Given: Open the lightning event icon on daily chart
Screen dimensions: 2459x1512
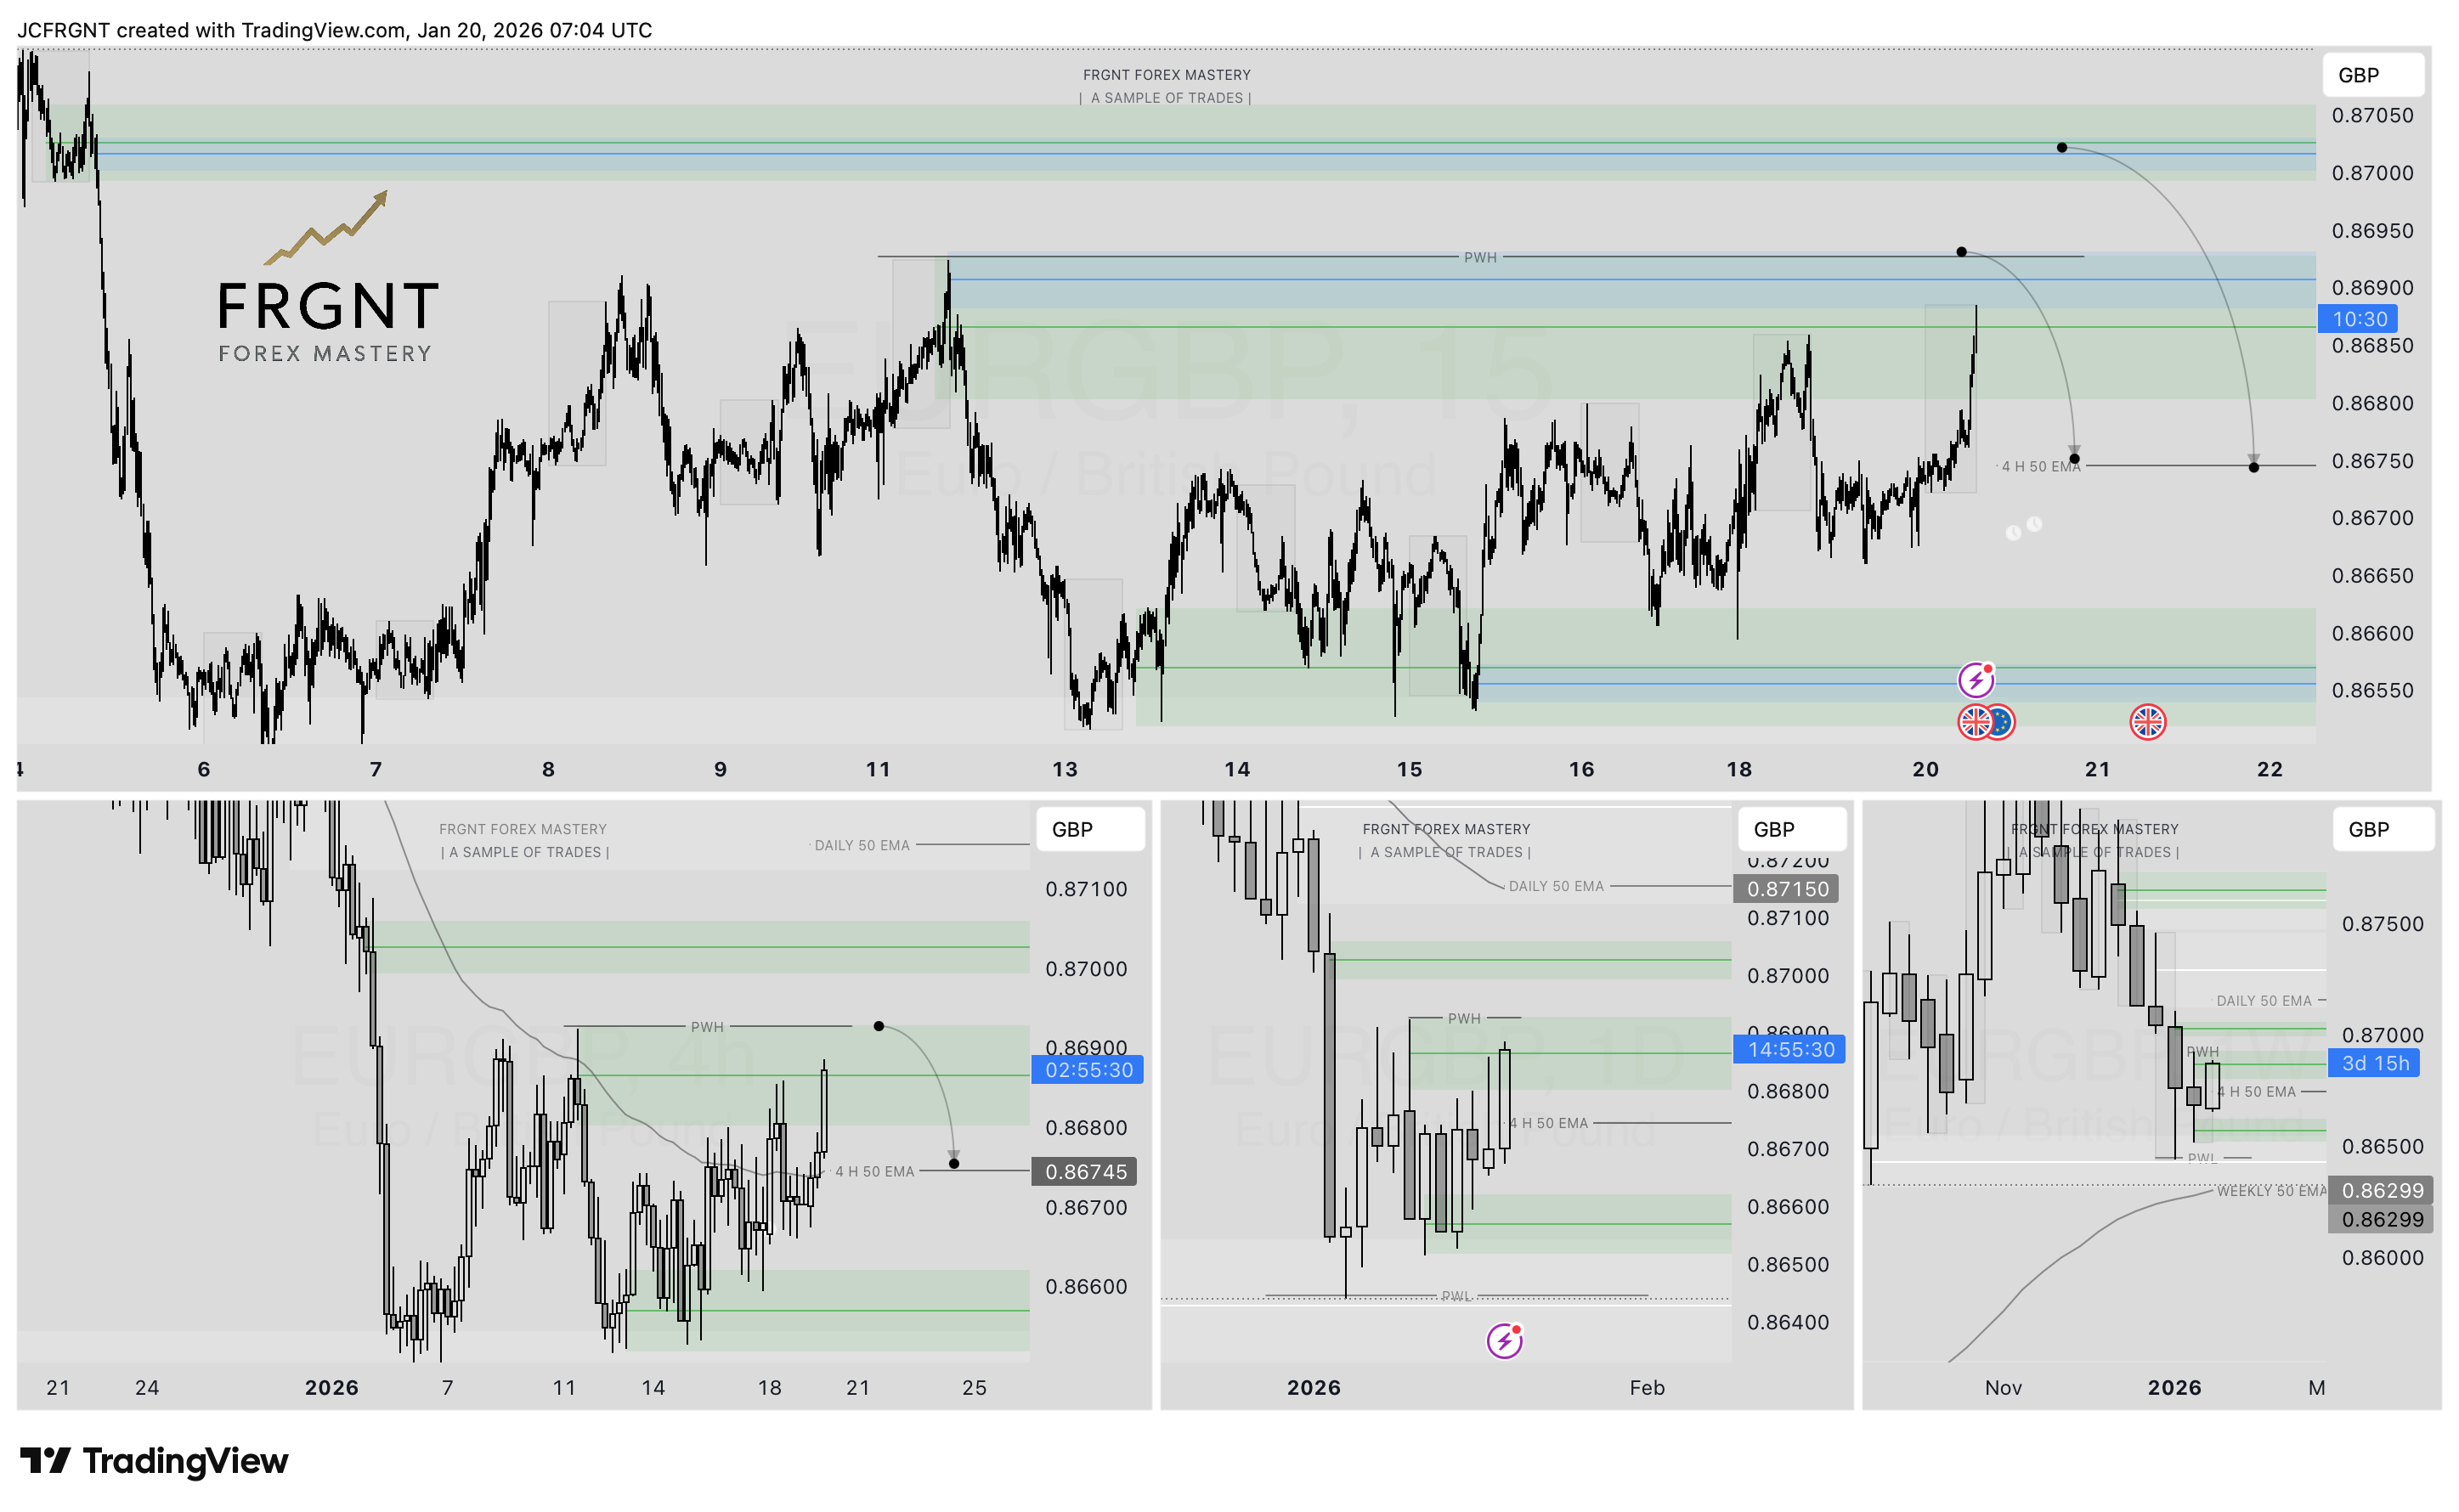Looking at the screenshot, I should coord(1504,1340).
